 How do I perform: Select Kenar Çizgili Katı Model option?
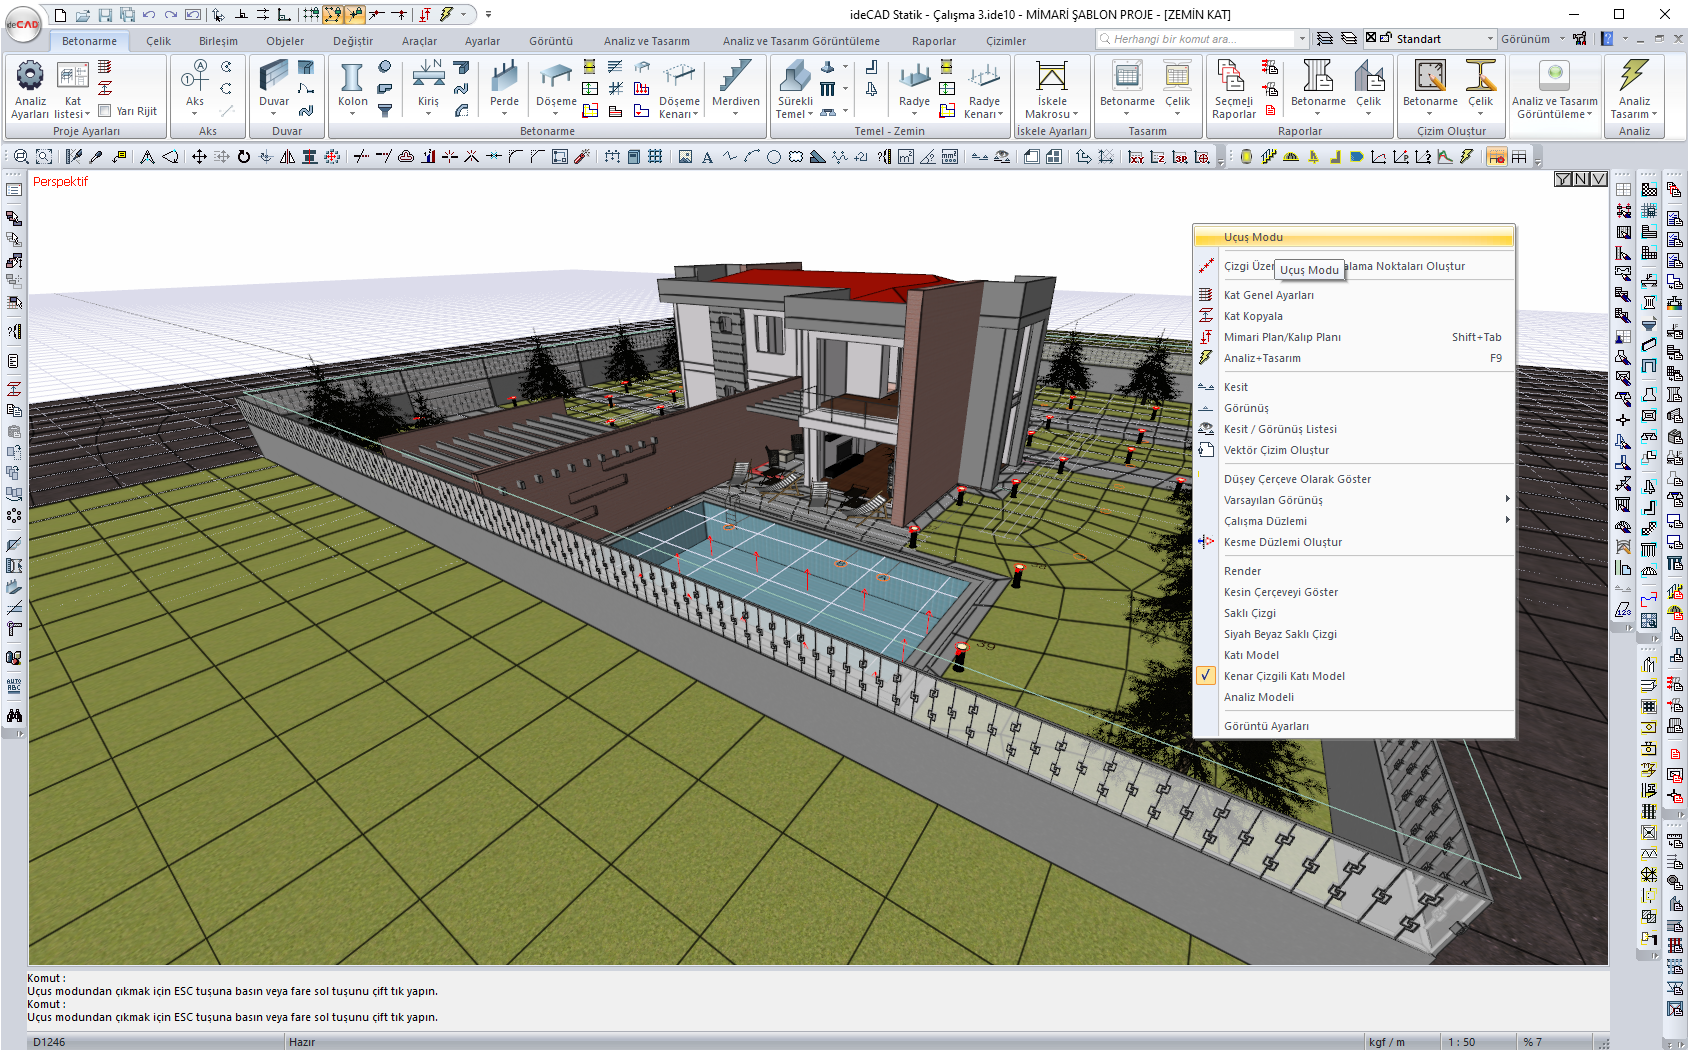click(1284, 676)
